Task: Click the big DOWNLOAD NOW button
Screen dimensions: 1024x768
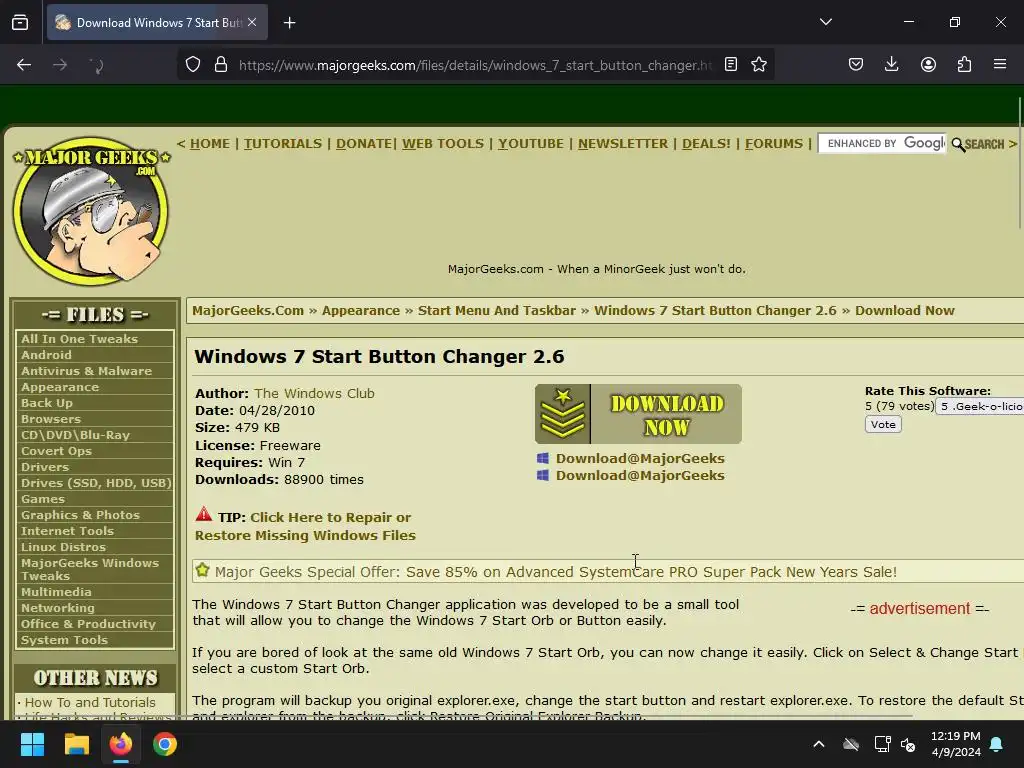Action: tap(638, 414)
